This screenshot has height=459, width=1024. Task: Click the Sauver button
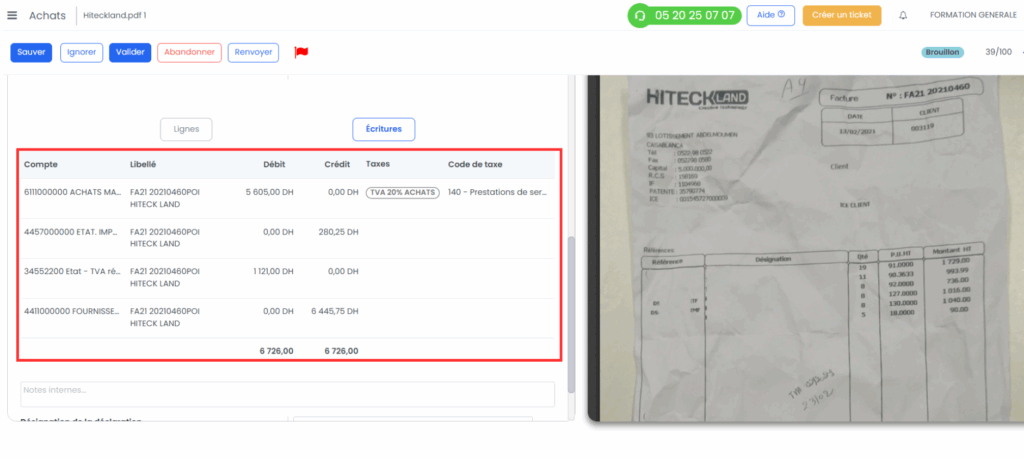pos(31,53)
